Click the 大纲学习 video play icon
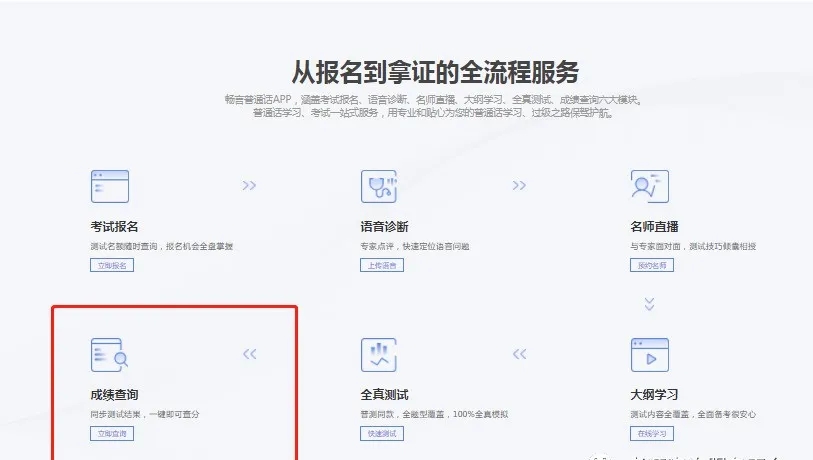The image size is (813, 460). (x=650, y=355)
